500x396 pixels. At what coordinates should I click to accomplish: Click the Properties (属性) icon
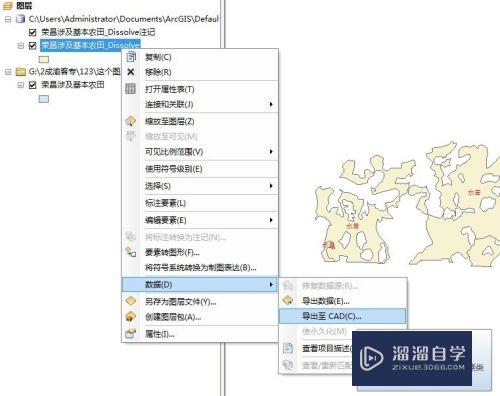click(x=130, y=334)
